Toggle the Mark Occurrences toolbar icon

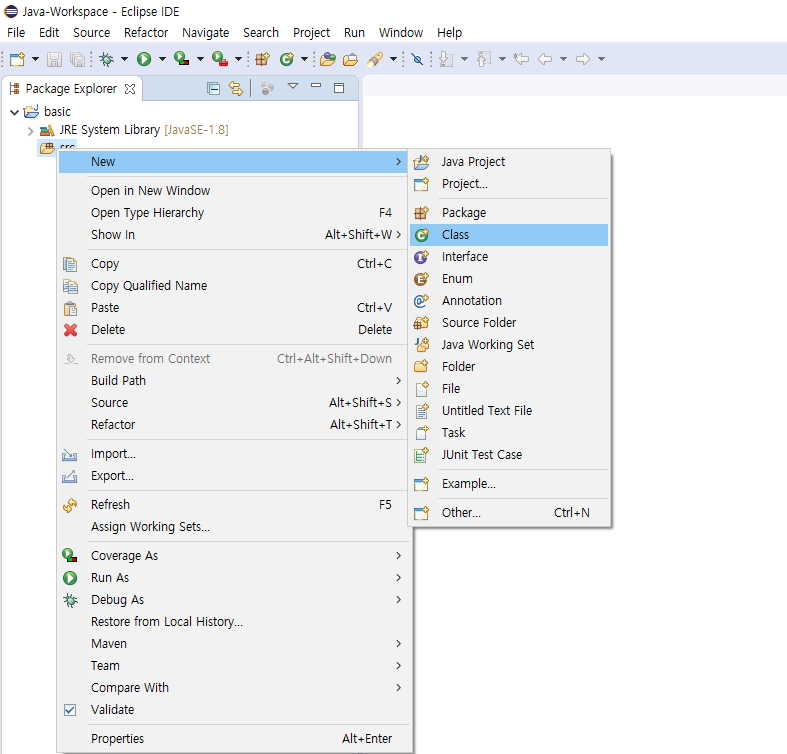[x=417, y=59]
